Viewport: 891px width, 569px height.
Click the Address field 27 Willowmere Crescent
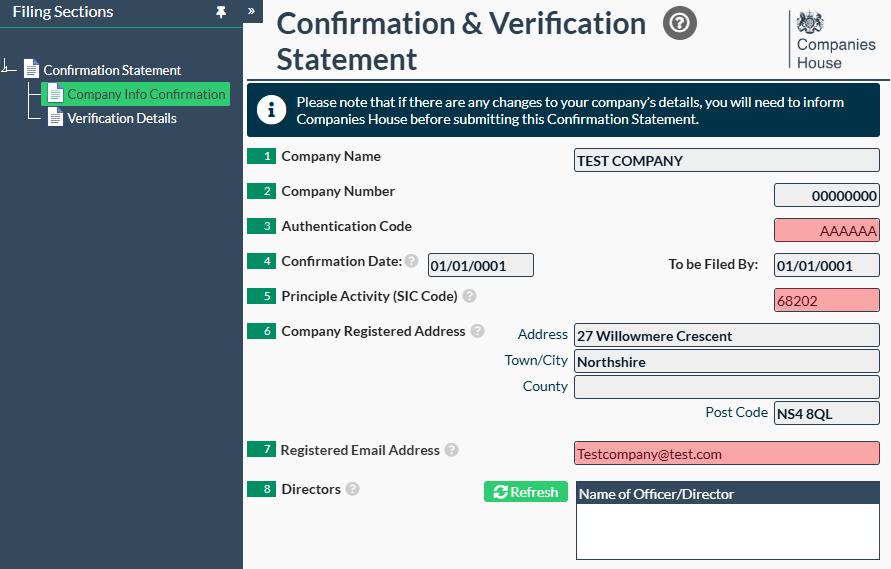[x=726, y=335]
